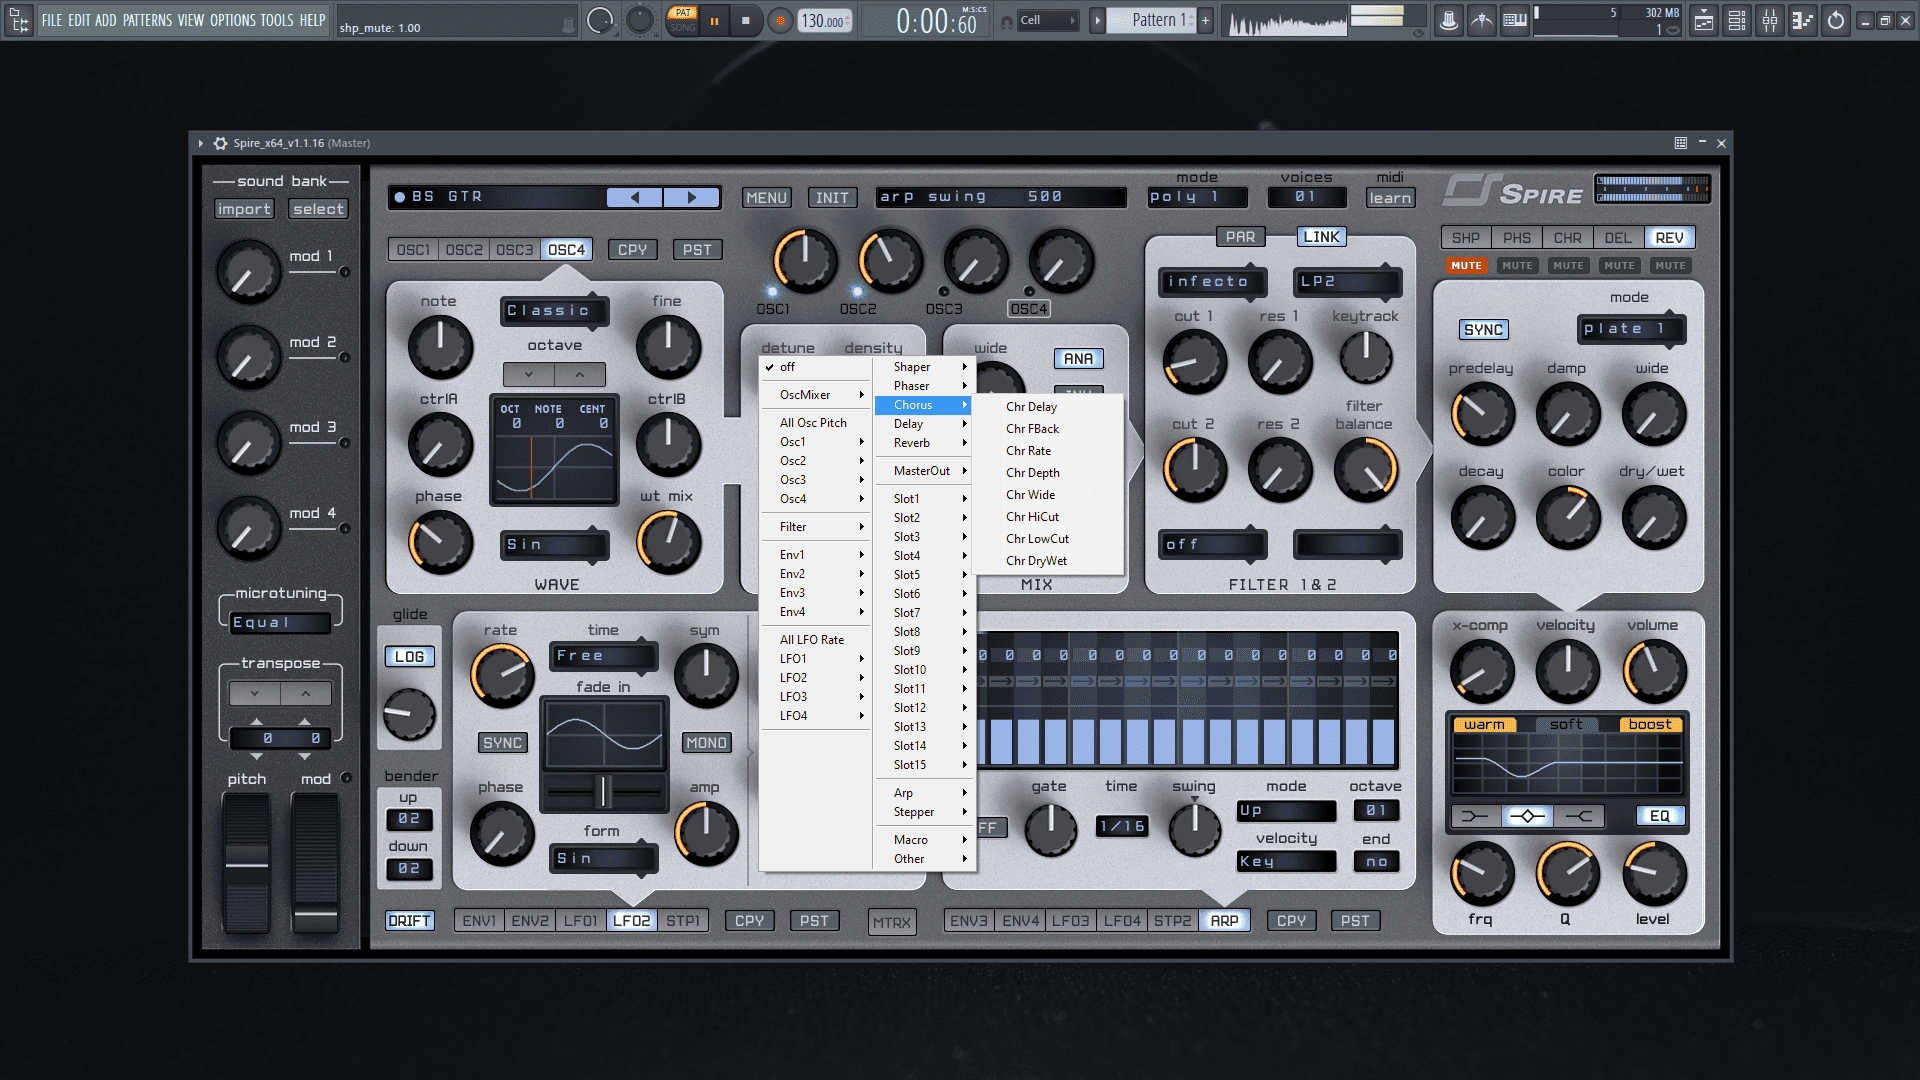Open the mixer window icon
The width and height of the screenshot is (1920, 1080).
click(1770, 20)
